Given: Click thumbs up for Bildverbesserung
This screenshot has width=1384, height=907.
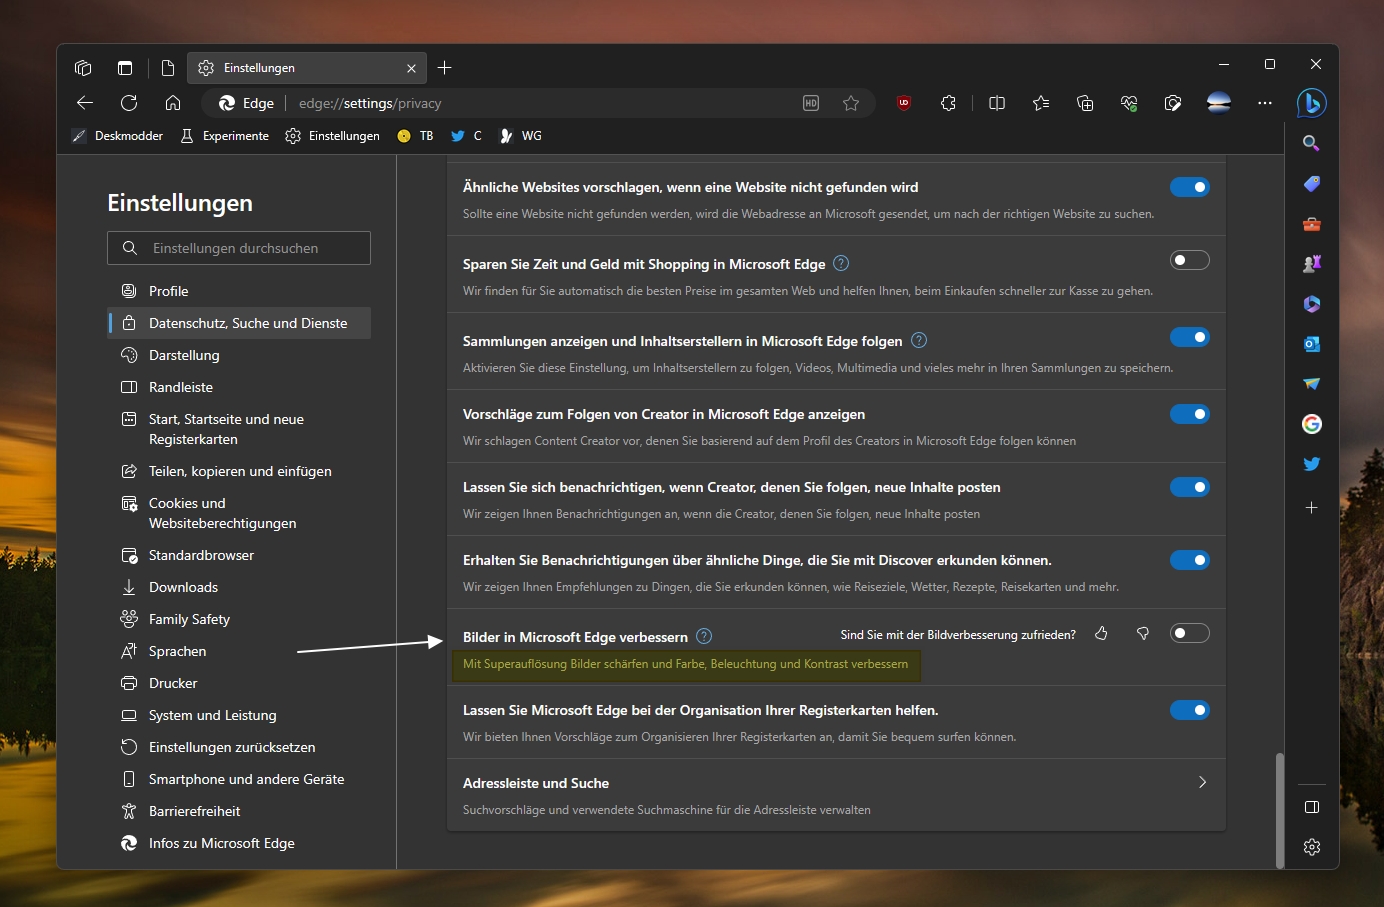Looking at the screenshot, I should coord(1101,634).
